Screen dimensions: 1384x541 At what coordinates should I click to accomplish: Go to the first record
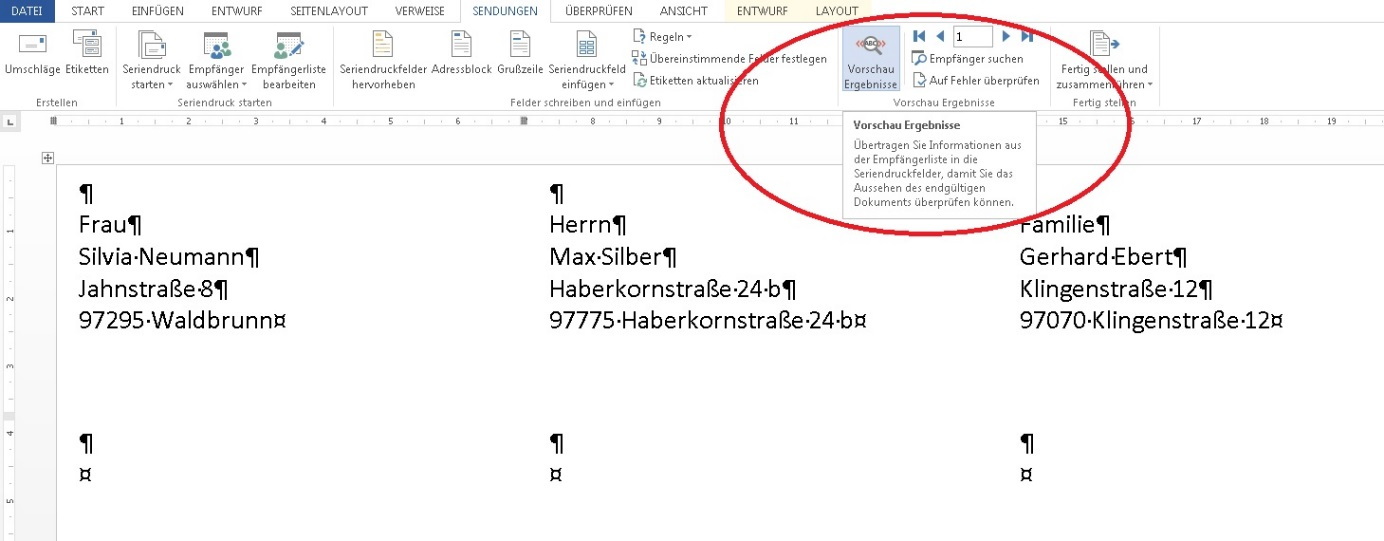tap(919, 37)
